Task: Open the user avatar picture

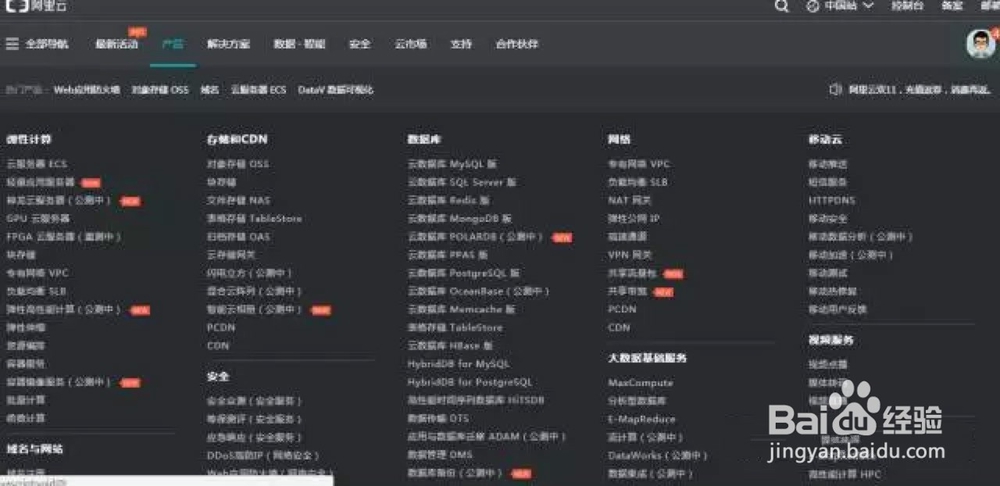Action: click(x=980, y=43)
